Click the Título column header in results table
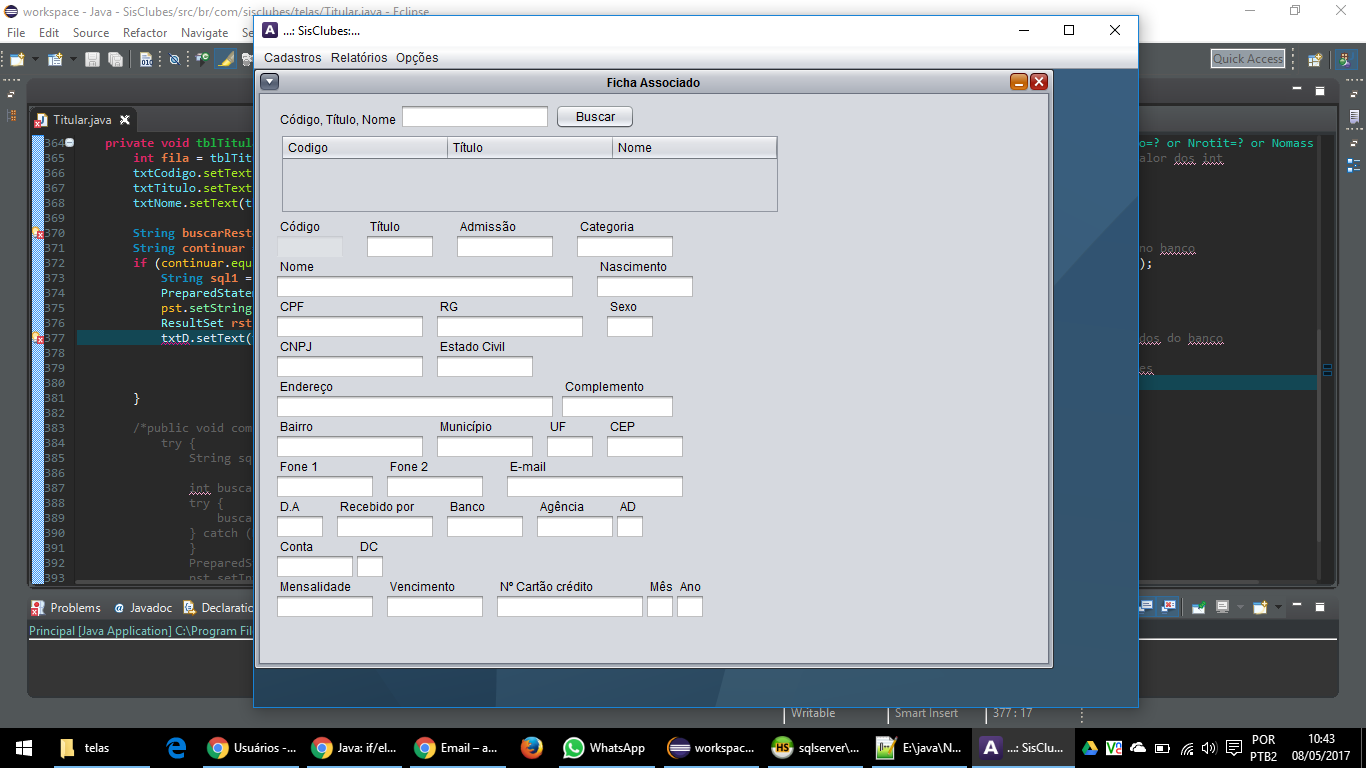 point(530,148)
